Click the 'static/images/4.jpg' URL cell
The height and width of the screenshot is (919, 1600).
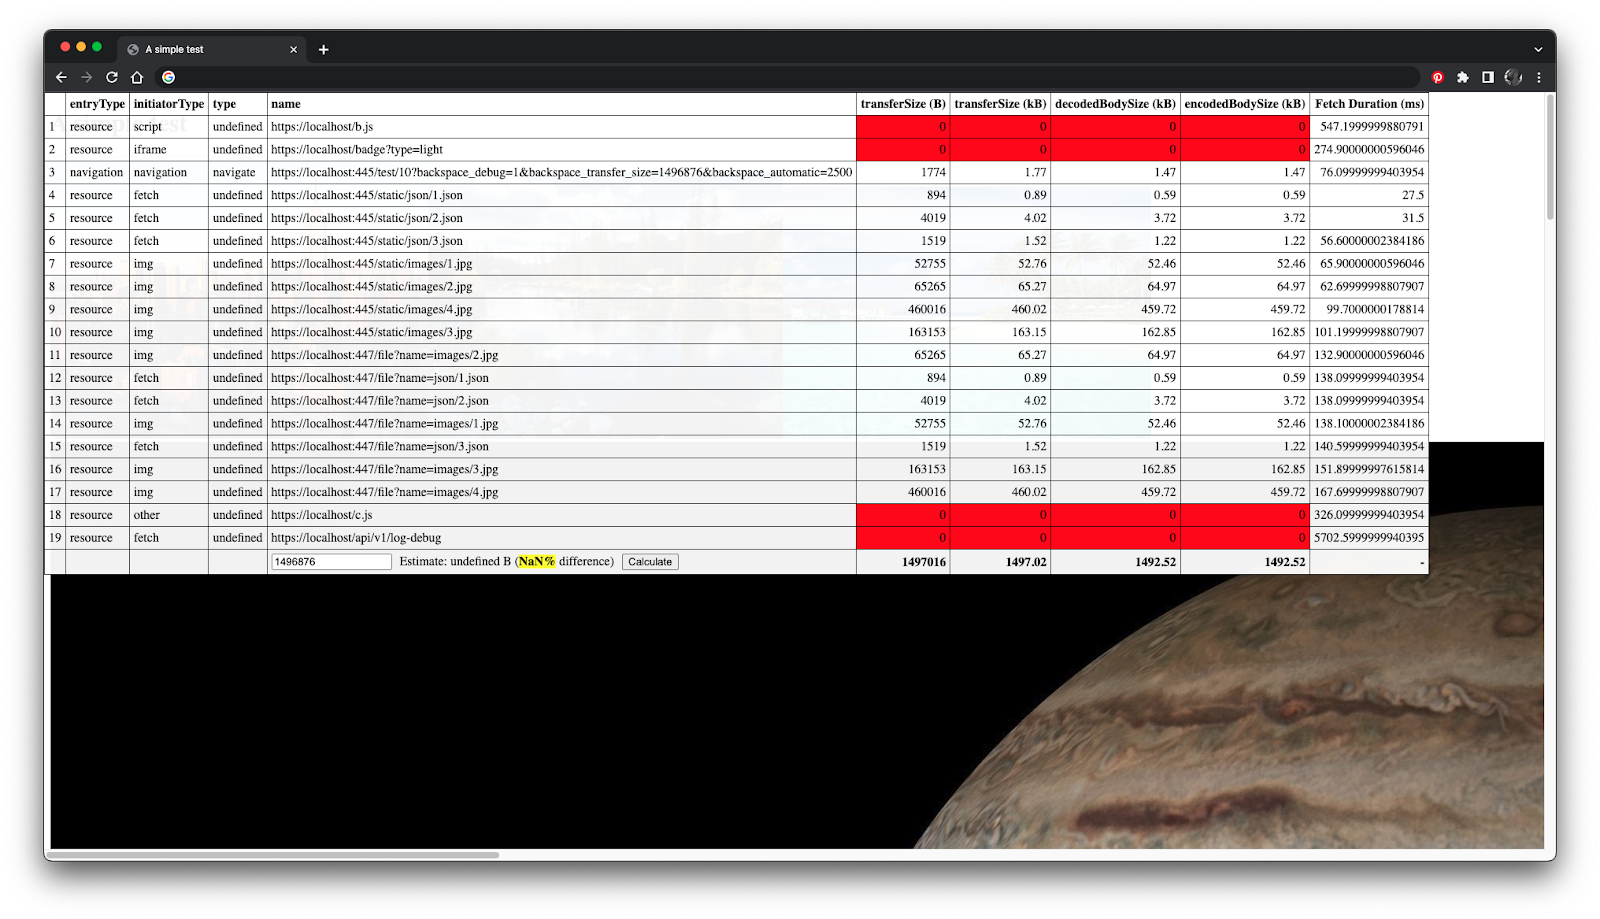tap(562, 310)
